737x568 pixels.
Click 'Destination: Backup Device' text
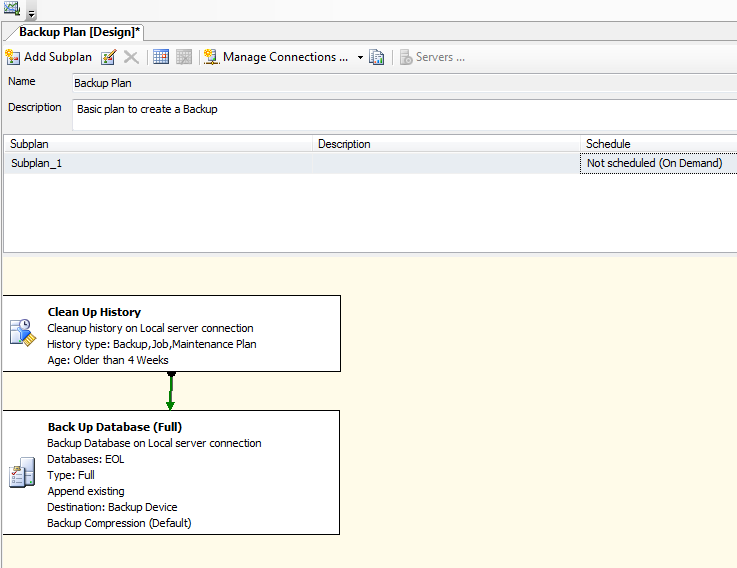[x=112, y=507]
